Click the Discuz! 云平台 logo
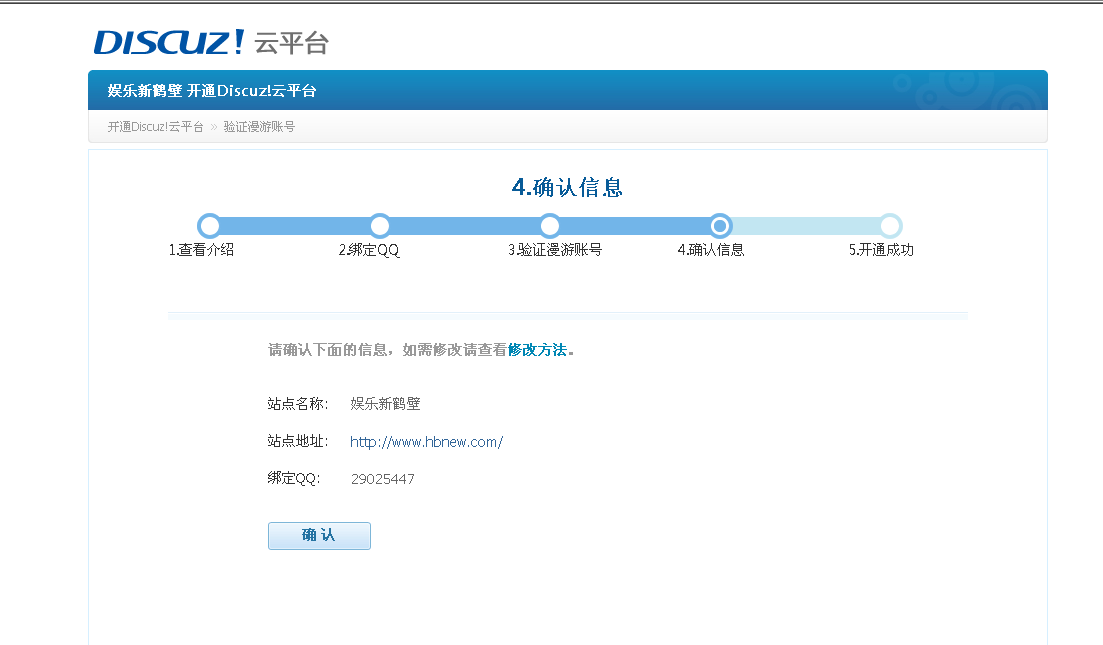Image resolution: width=1103 pixels, height=645 pixels. pos(211,42)
